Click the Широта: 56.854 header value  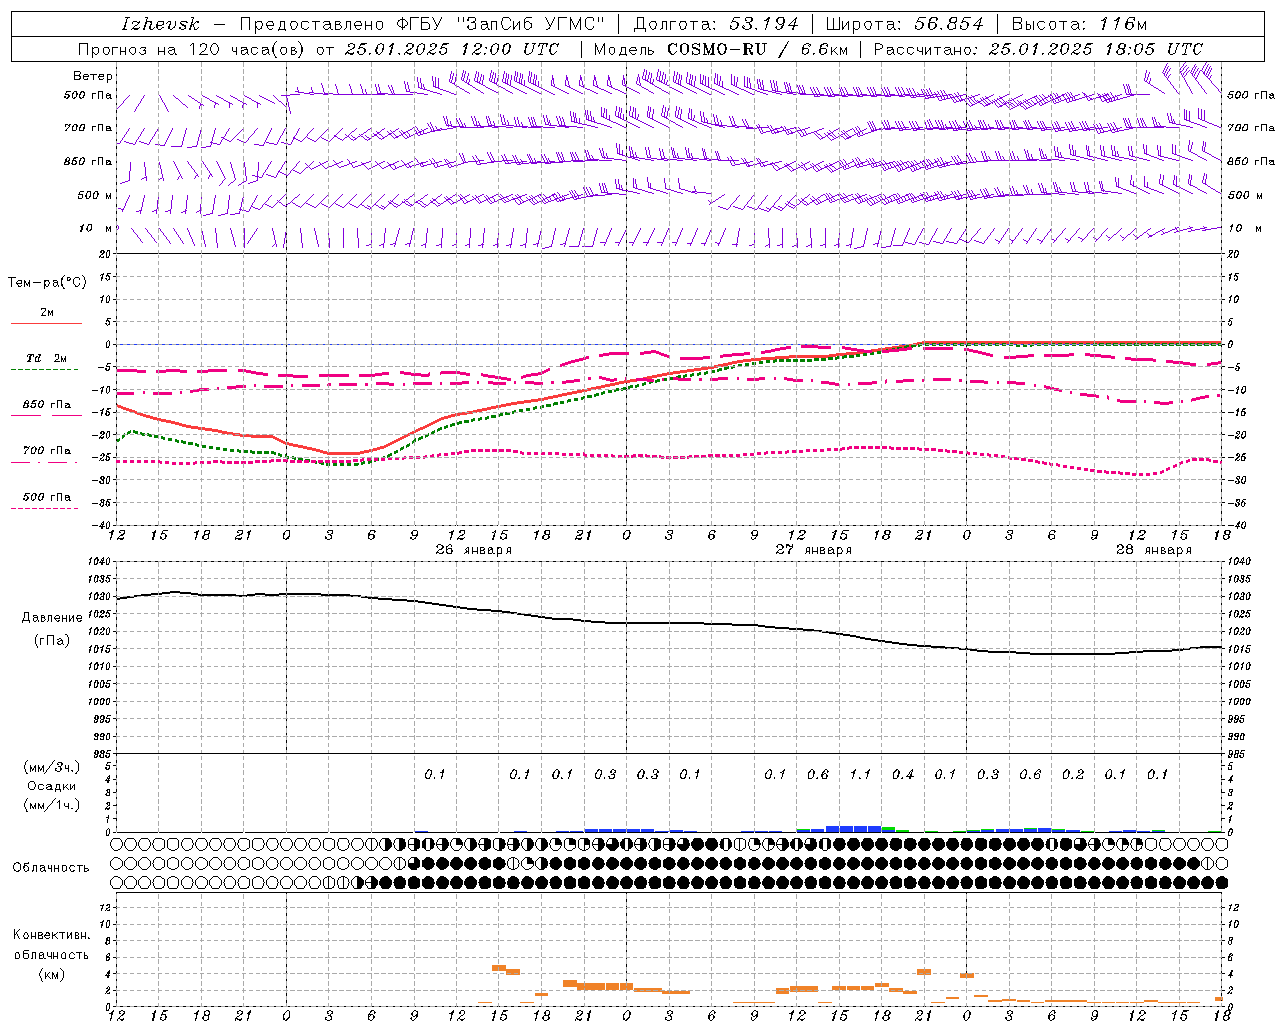pos(904,24)
